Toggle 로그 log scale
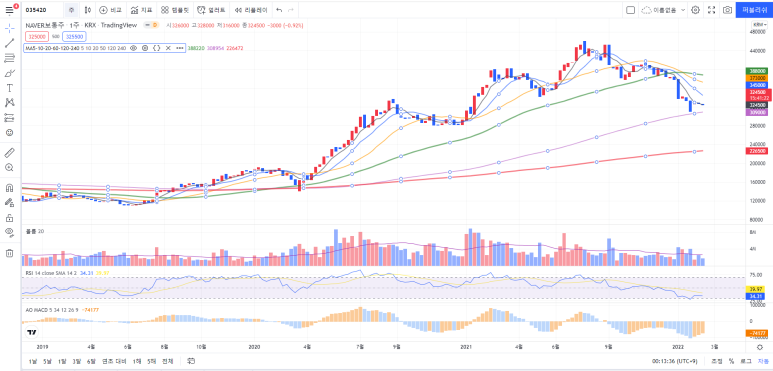The height and width of the screenshot is (371, 773). click(746, 361)
